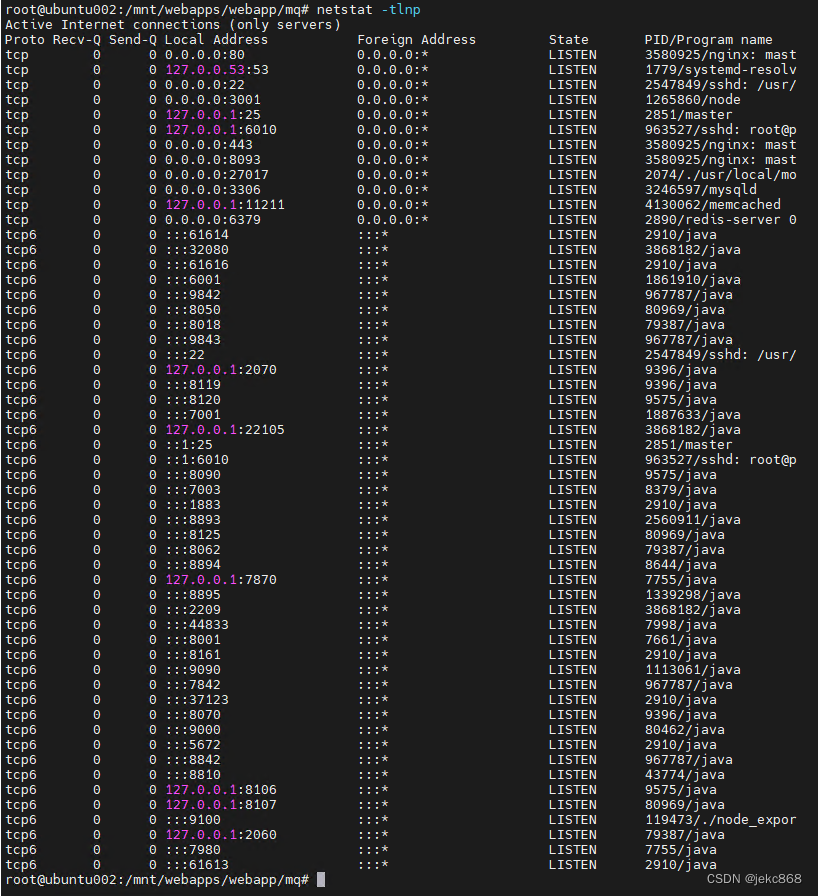Viewport: 818px width, 896px height.
Task: Click the program name 1861910/java
Action: point(693,279)
